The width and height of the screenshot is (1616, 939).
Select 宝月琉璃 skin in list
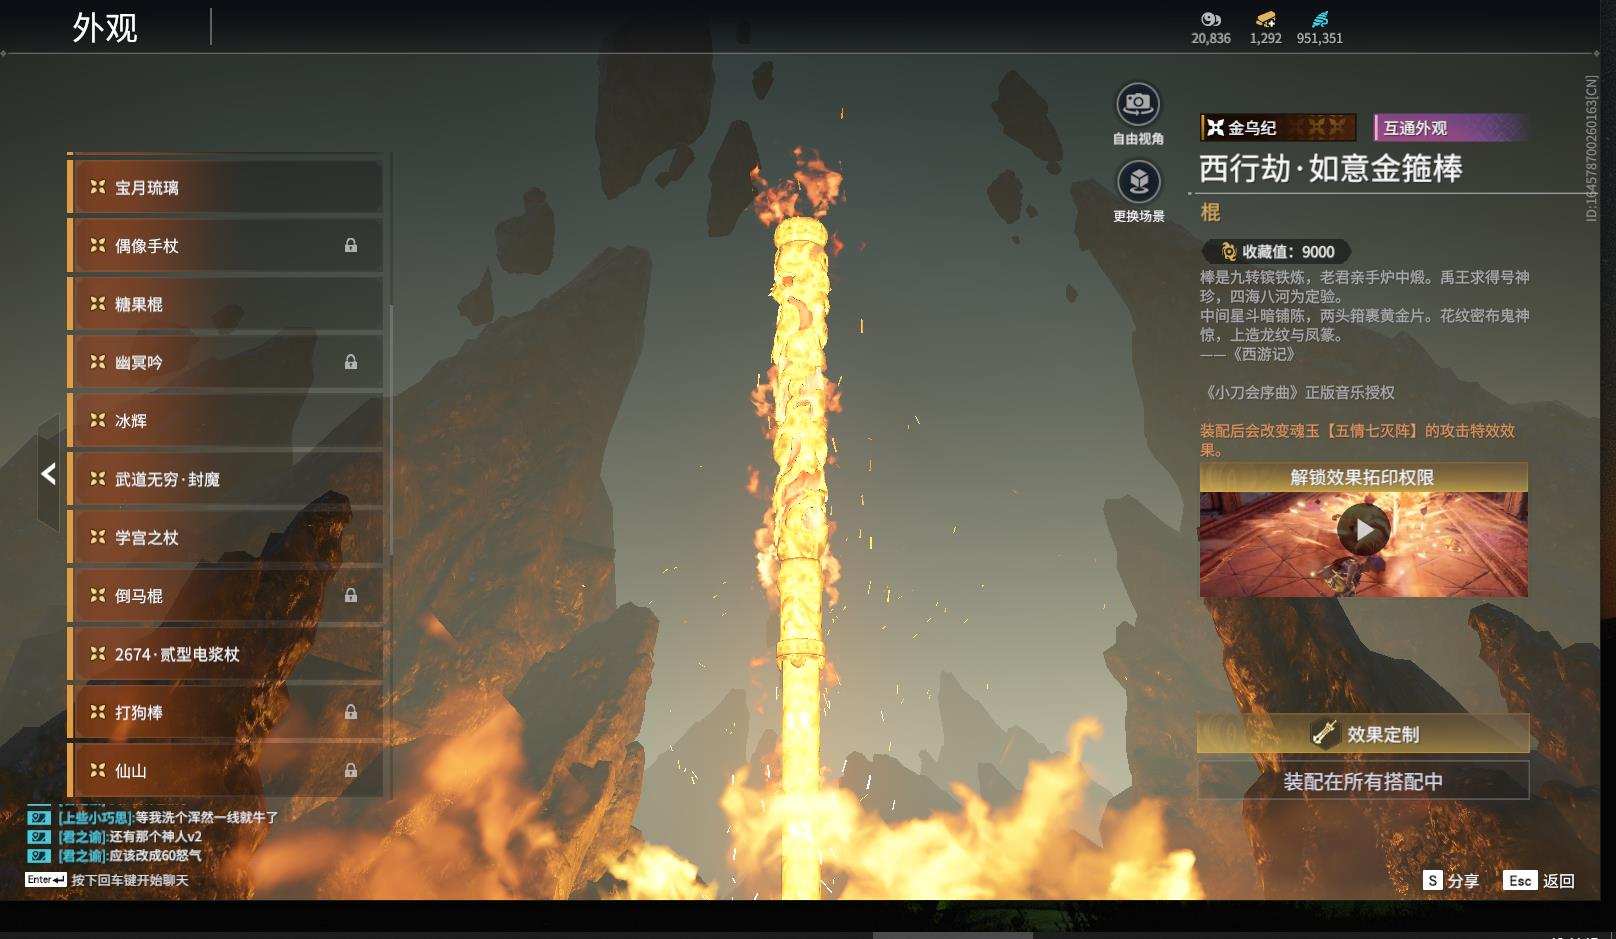click(226, 187)
